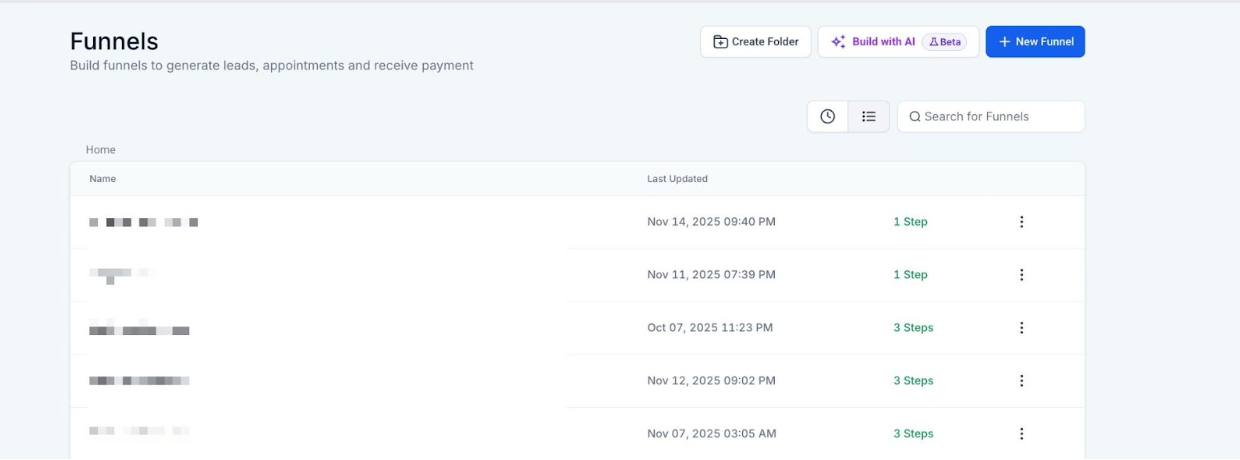
Task: Open three-dot menu for Nov 11, 2025 funnel
Action: 1021,275
